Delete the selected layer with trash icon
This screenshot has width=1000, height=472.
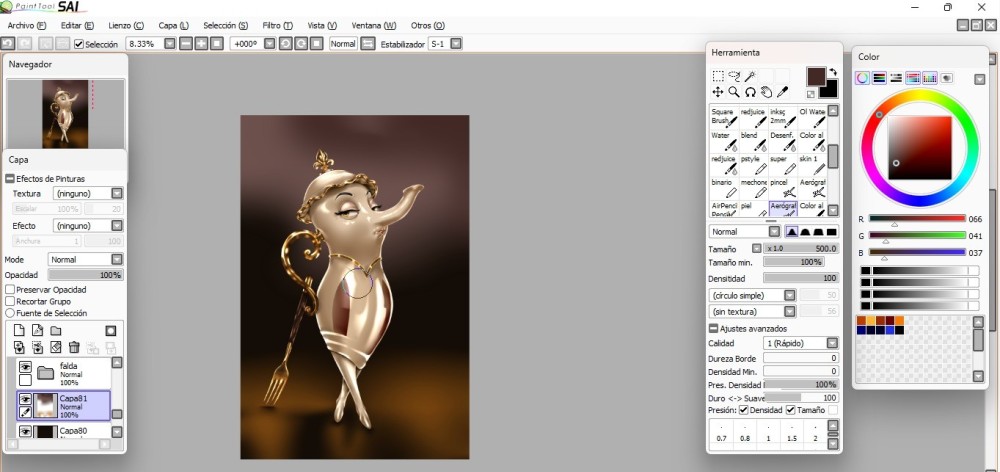pos(74,347)
